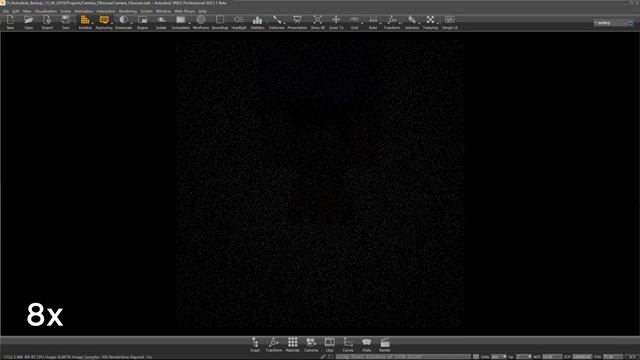Open the View menu
This screenshot has width=640, height=360.
click(27, 11)
